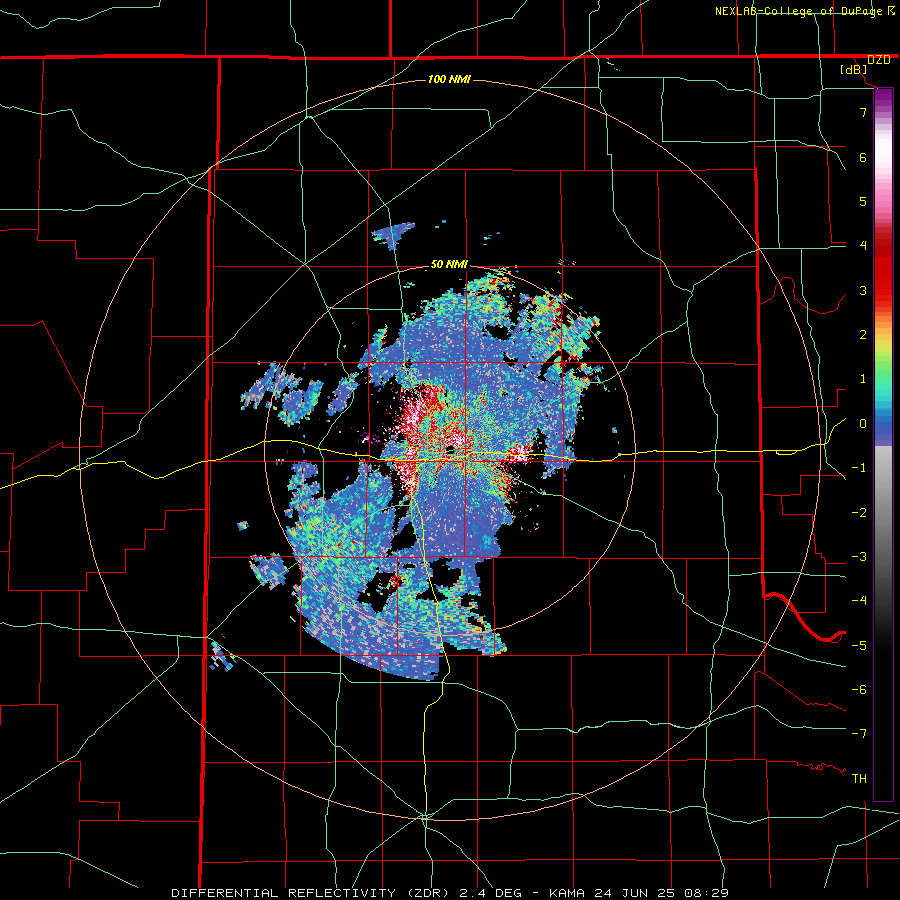Click the "-1" tick on the dB scale

859,468
